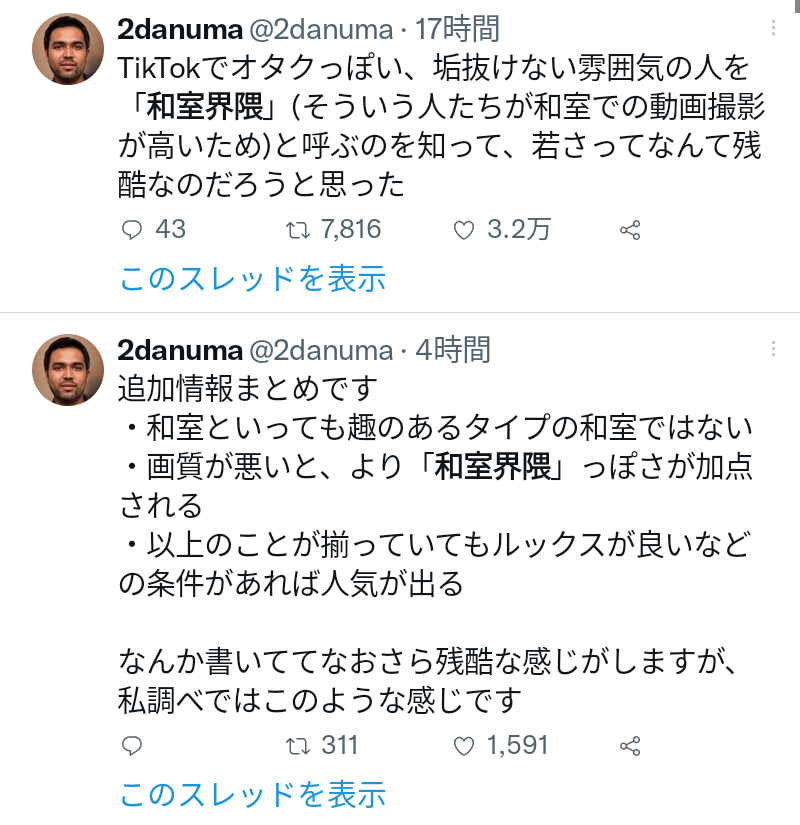Open more options on the 4時間 tweet
Screen dimensions: 800x825
(772, 349)
